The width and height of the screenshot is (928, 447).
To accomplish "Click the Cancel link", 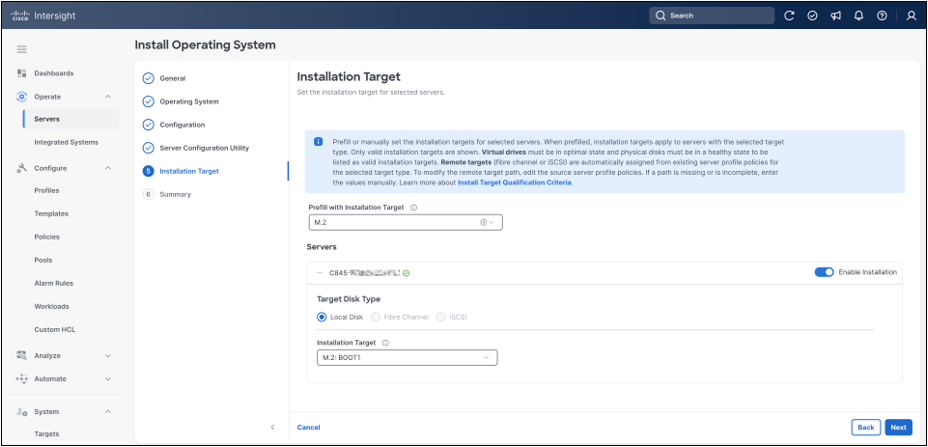I will (x=308, y=427).
